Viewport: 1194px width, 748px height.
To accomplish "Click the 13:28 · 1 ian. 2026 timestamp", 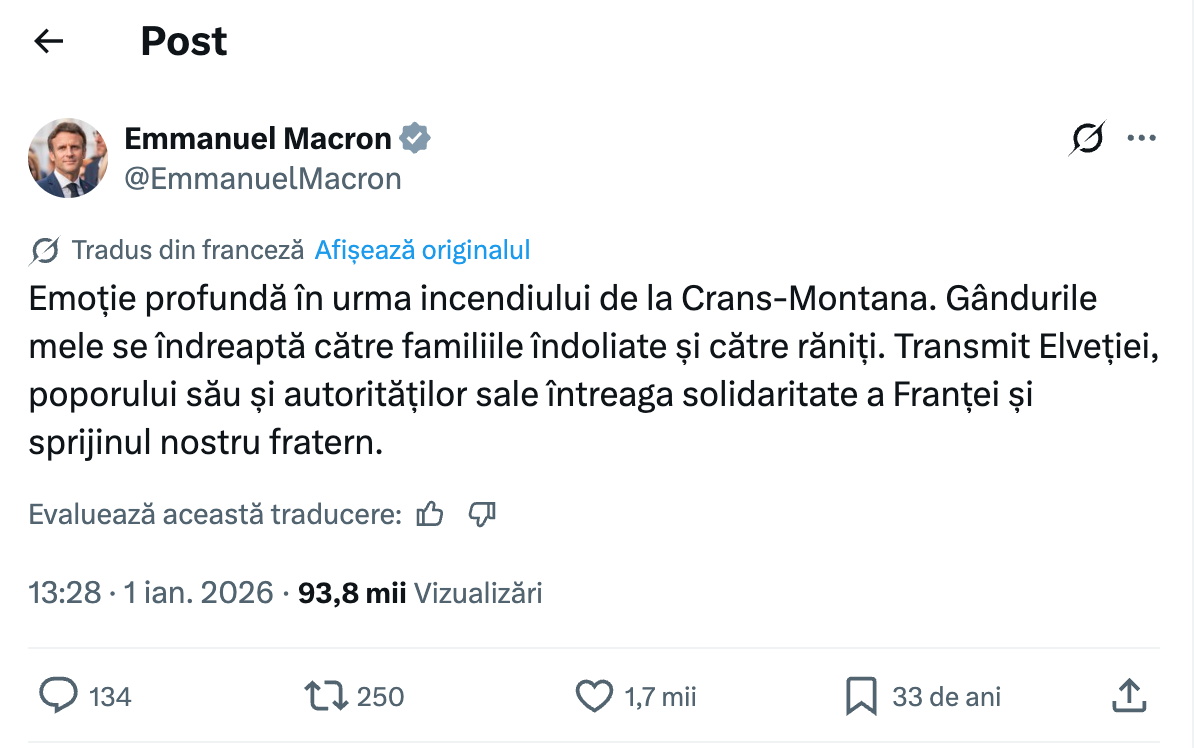I will click(x=151, y=593).
